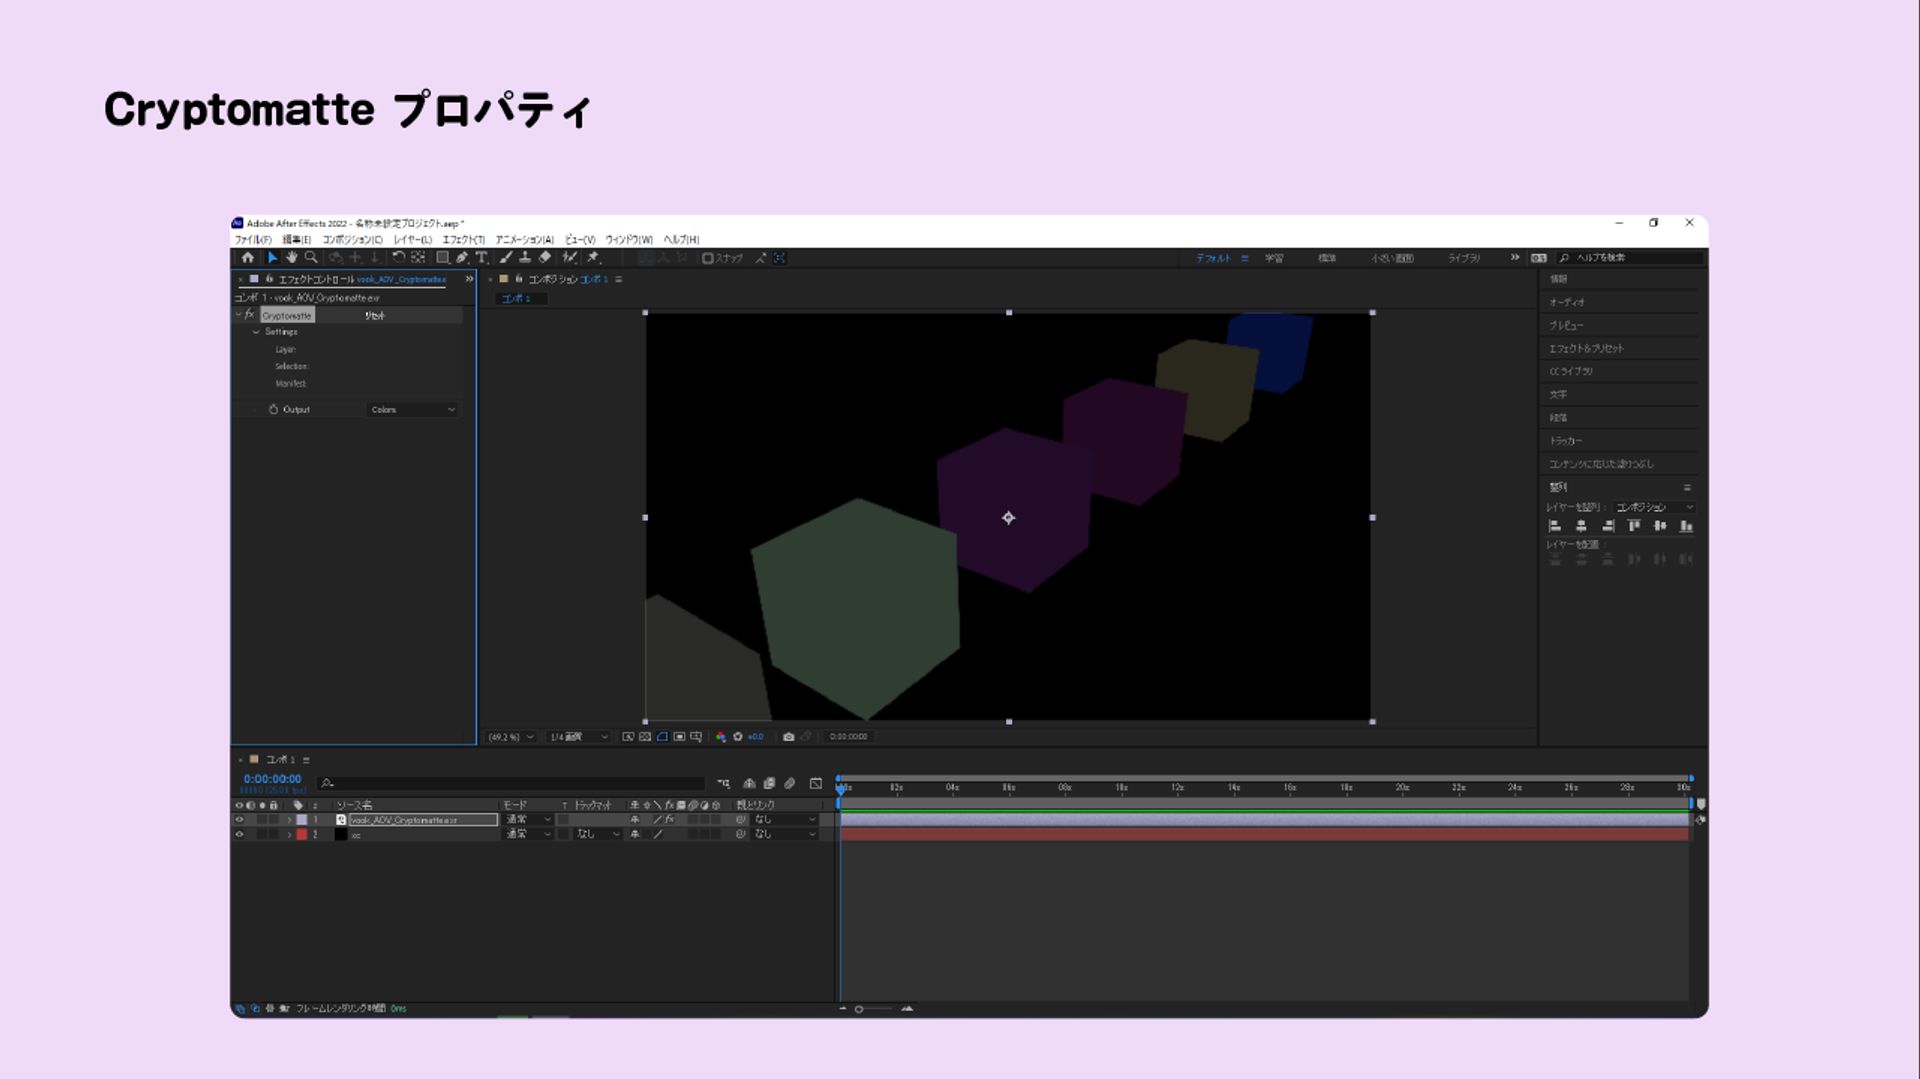
Task: Hide the vook_AOV_Cryptomatte layer visibility eye
Action: tap(238, 819)
